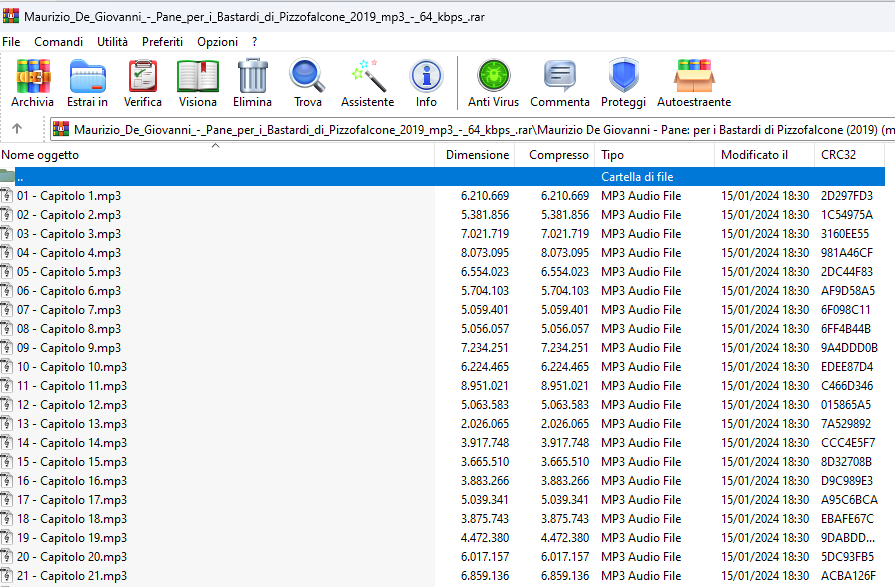Image resolution: width=895 pixels, height=587 pixels.
Task: Run the Anti Virus scan icon
Action: tap(493, 75)
